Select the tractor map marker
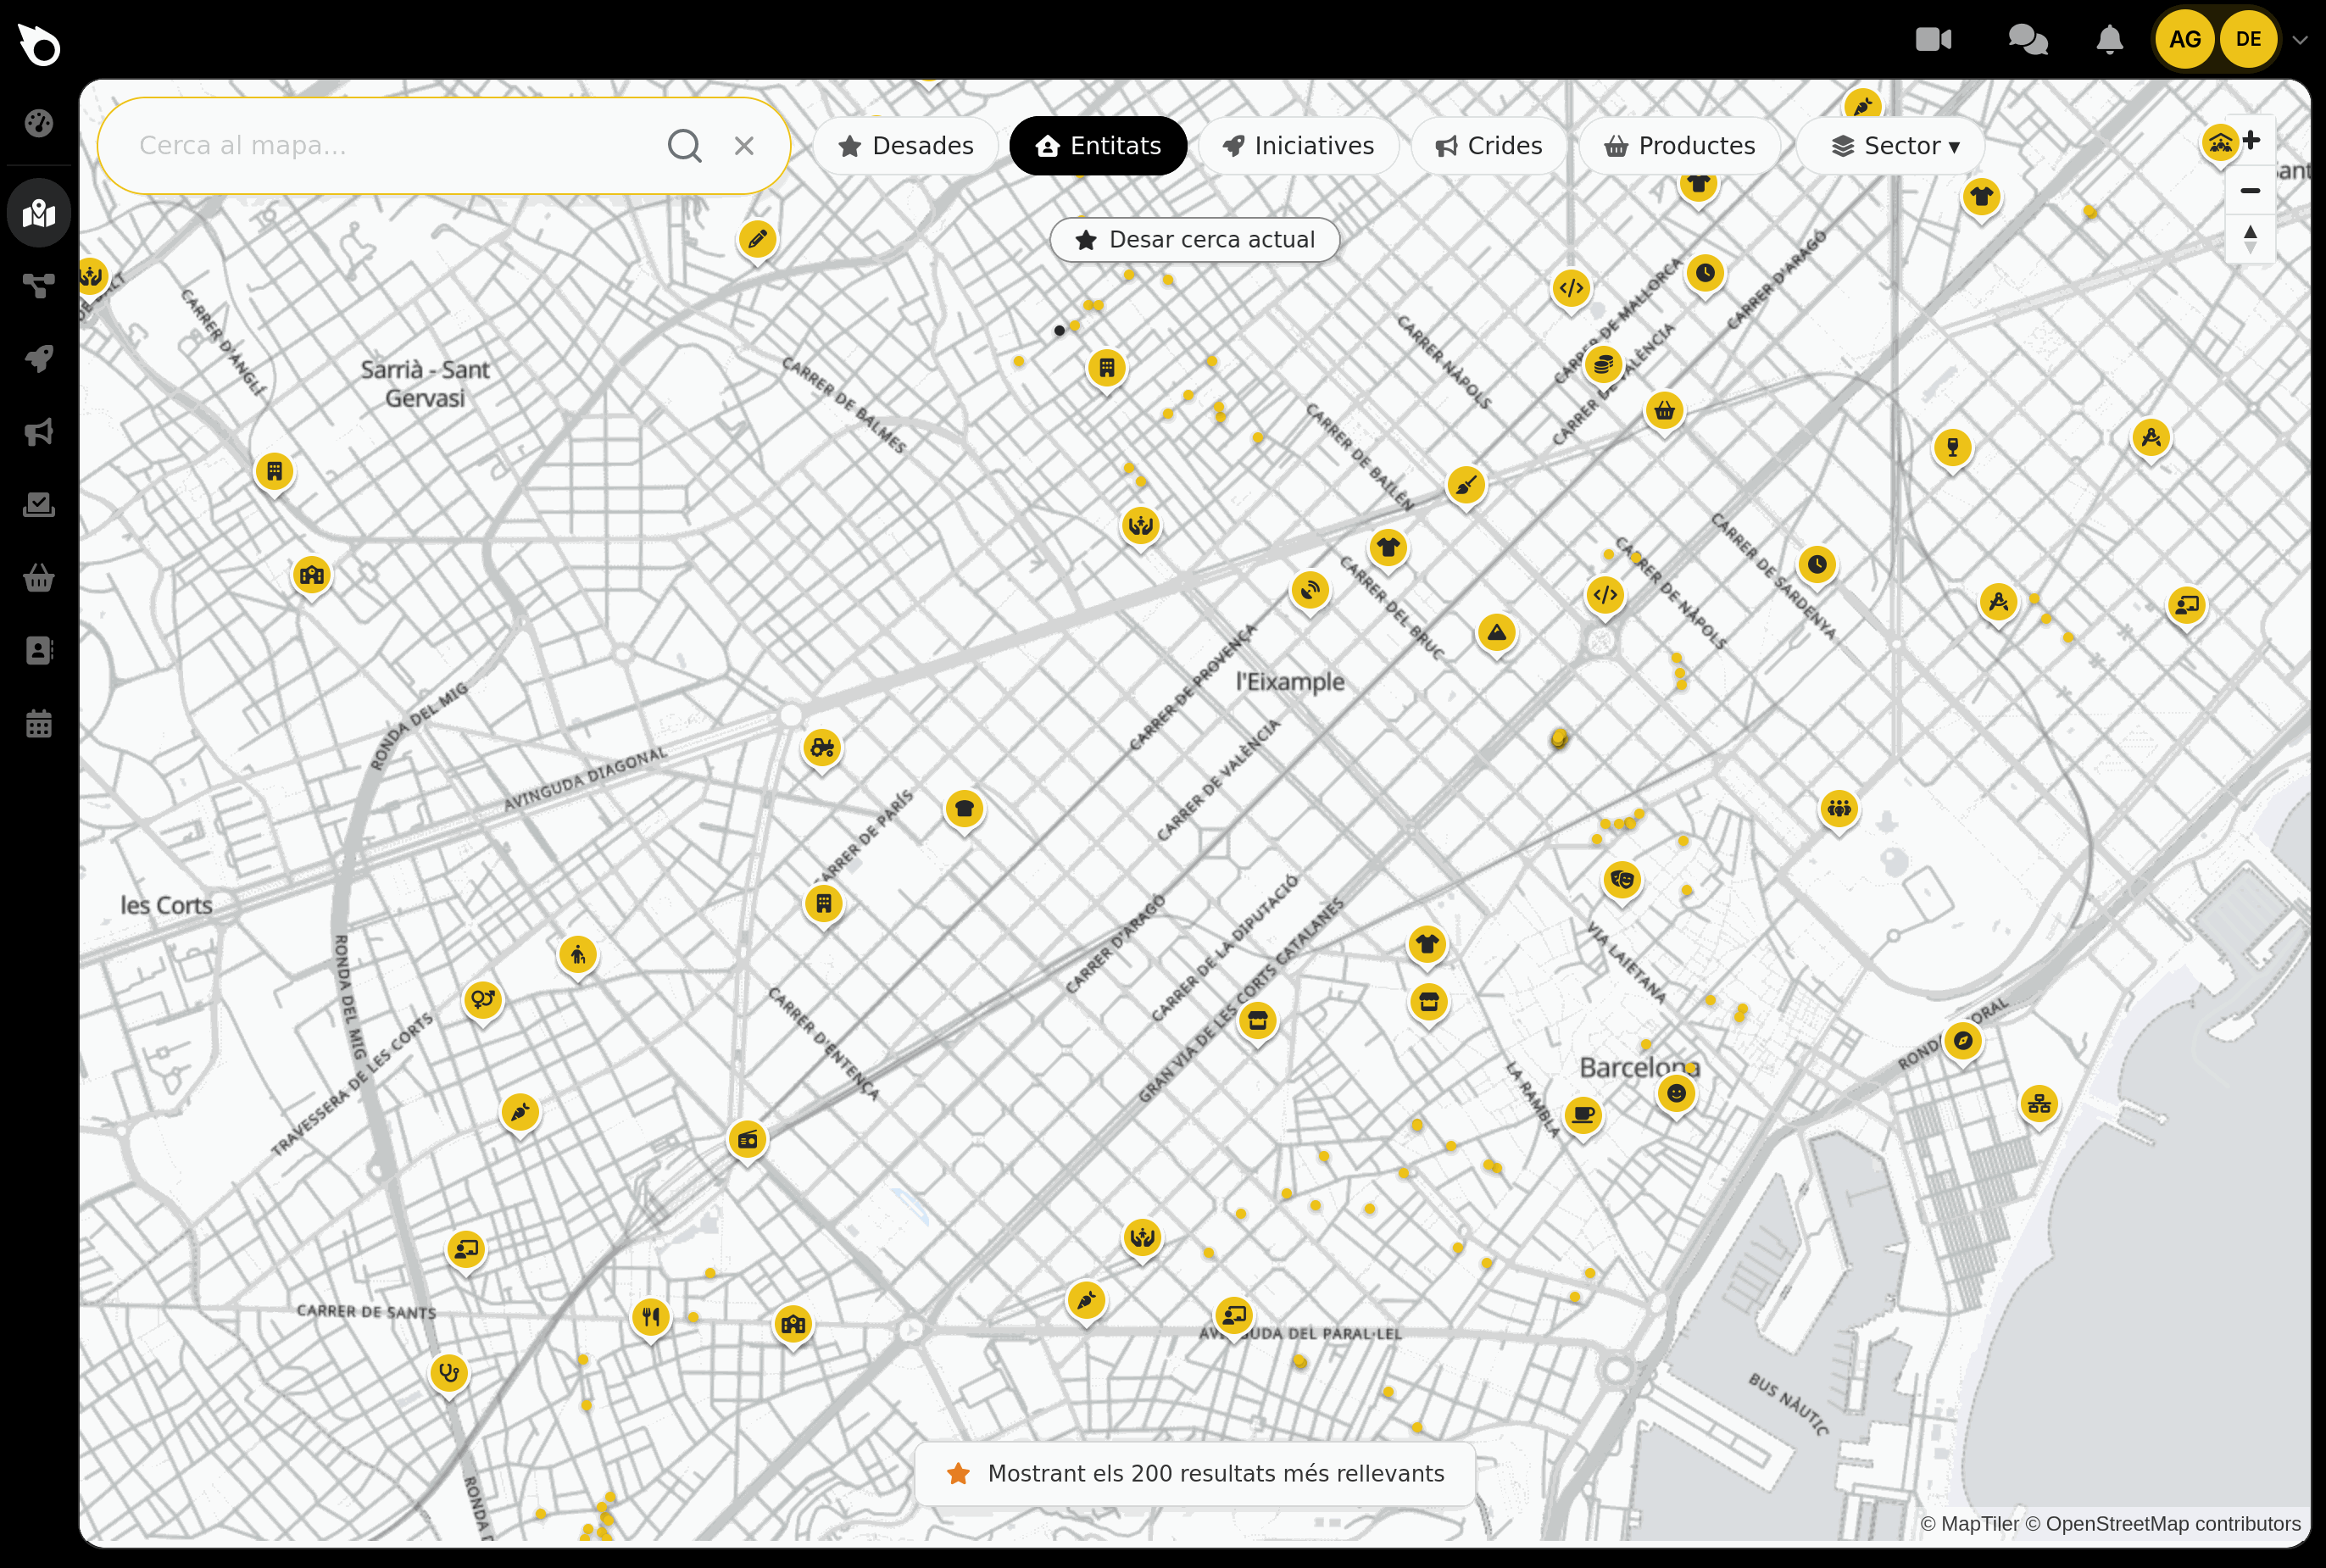Screen dimensions: 2326x1568 pyautogui.click(x=822, y=748)
